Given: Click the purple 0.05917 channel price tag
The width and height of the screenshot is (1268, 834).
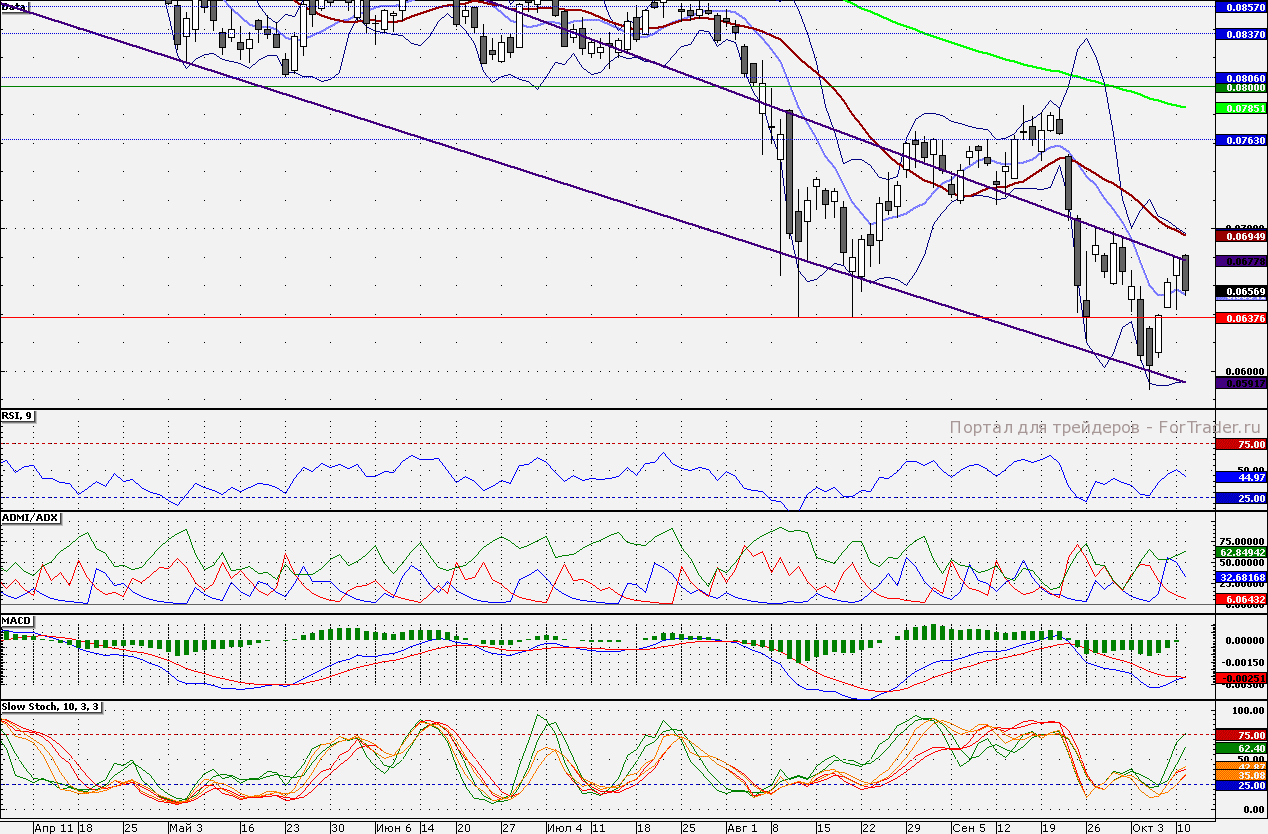Looking at the screenshot, I should click(1240, 382).
